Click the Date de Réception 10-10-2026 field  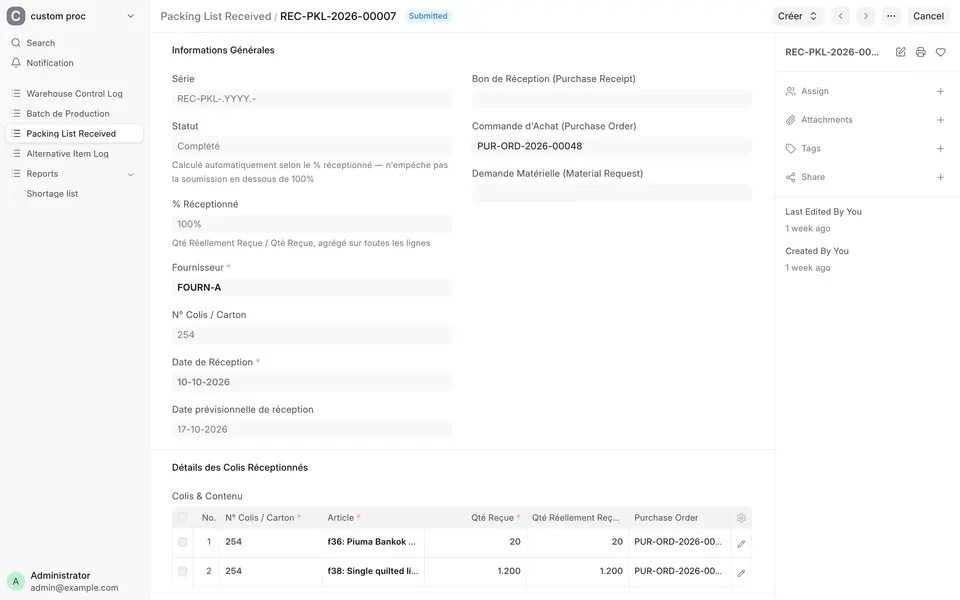tap(312, 382)
